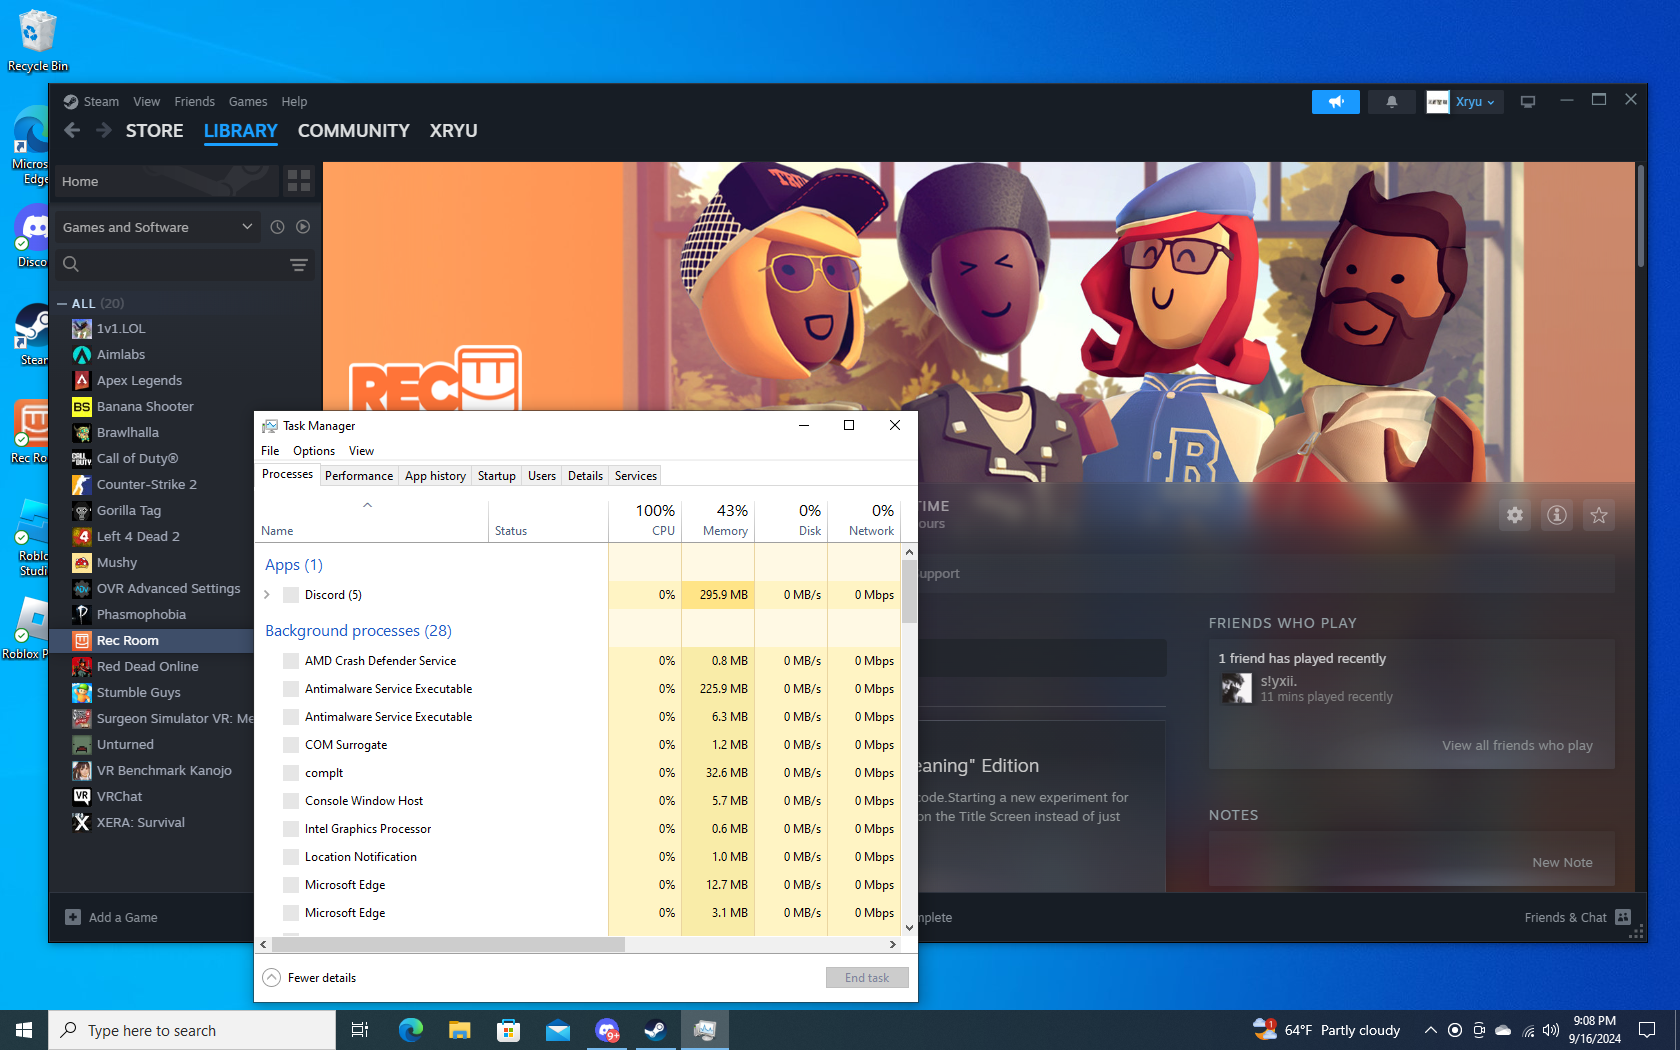Favorite Rec Room with star icon
The height and width of the screenshot is (1050, 1680).
pyautogui.click(x=1599, y=515)
